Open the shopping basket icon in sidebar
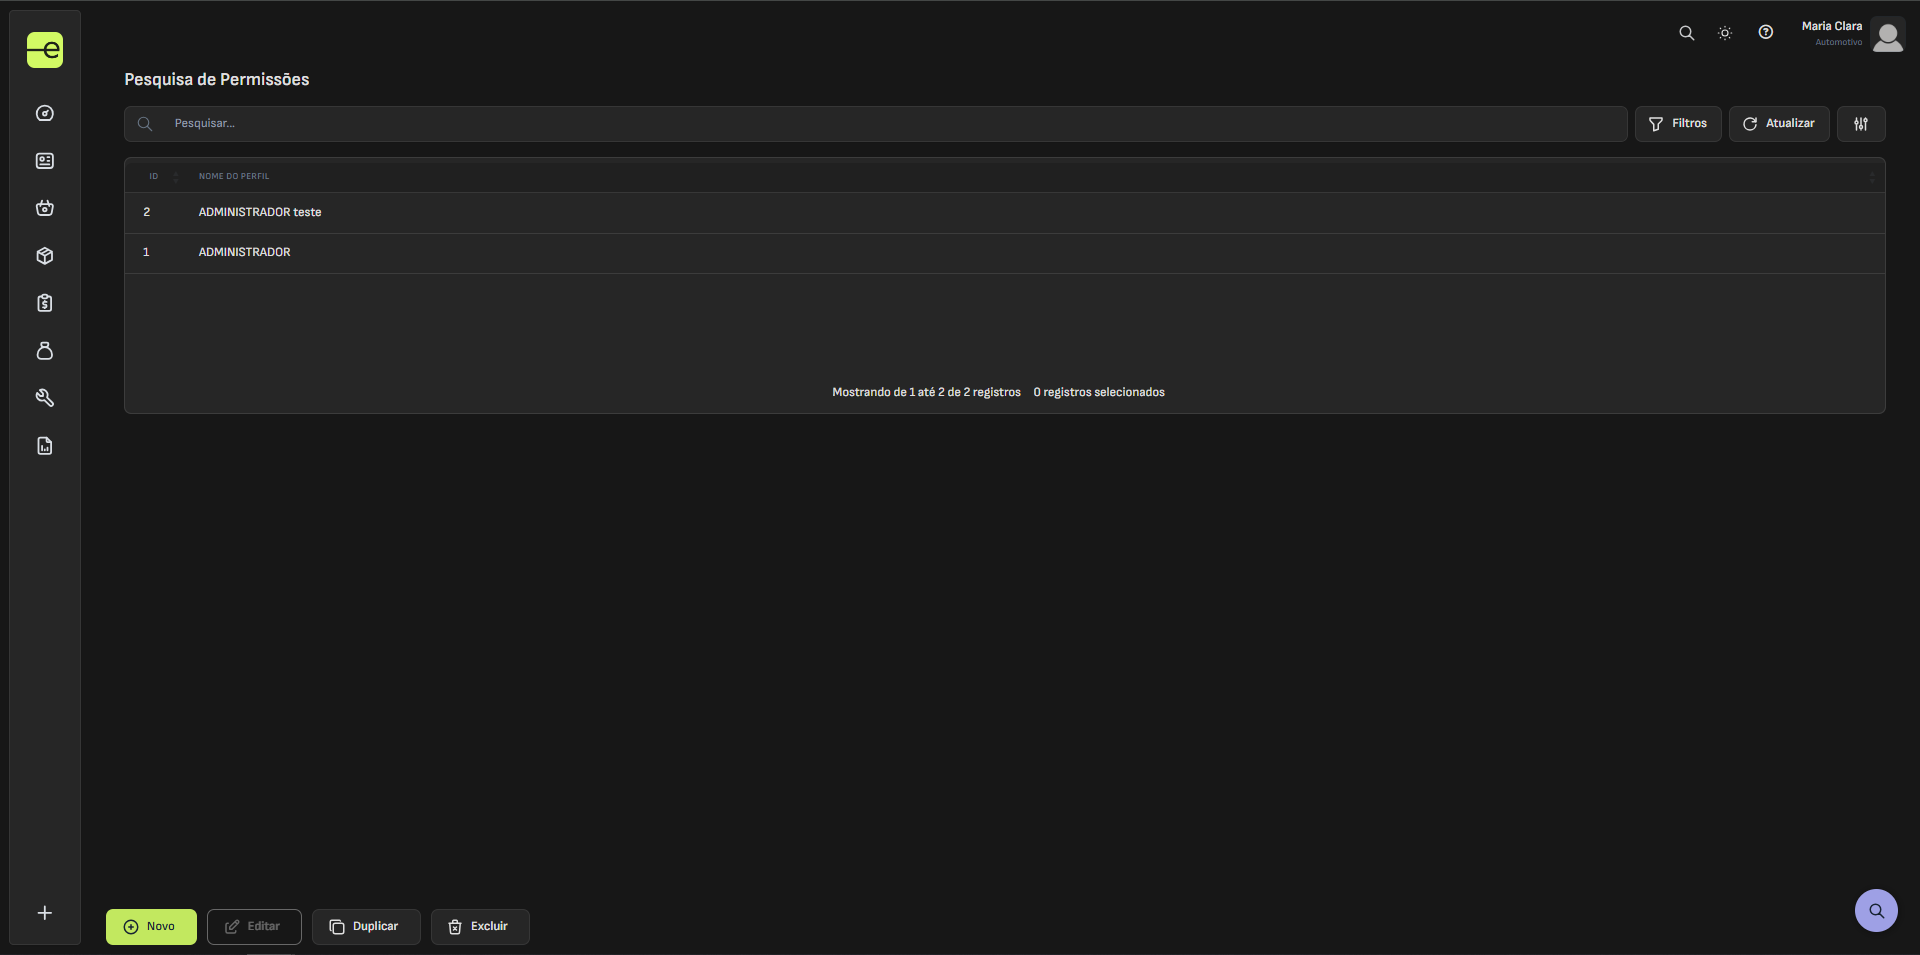The width and height of the screenshot is (1920, 955). click(45, 208)
